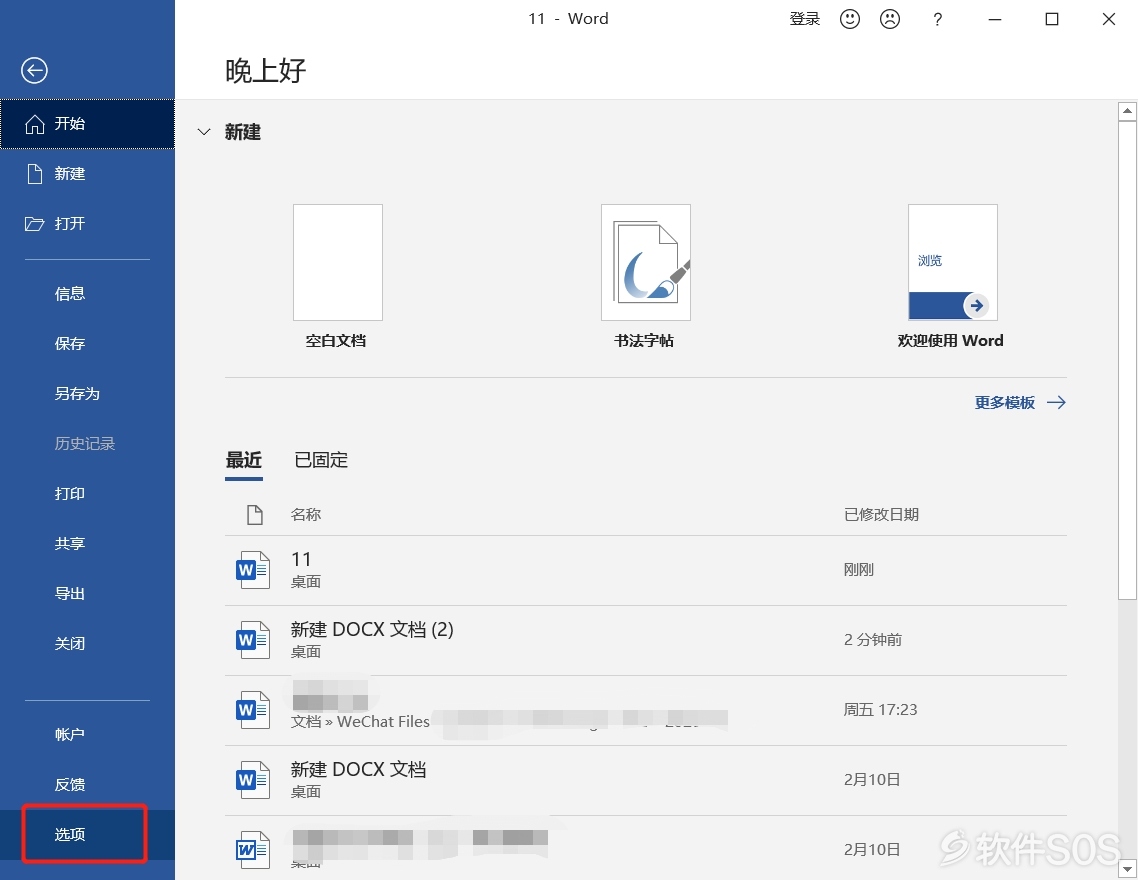The width and height of the screenshot is (1138, 880).
Task: Open help with the question mark icon
Action: point(937,20)
